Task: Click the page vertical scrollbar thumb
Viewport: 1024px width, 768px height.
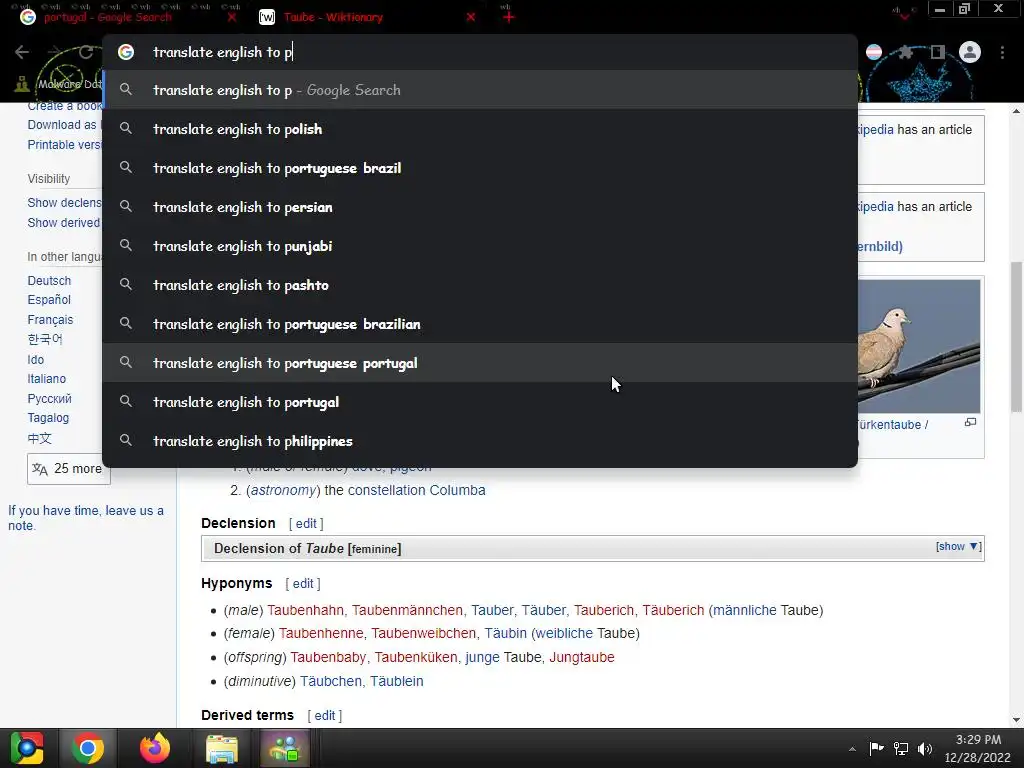Action: click(x=1016, y=336)
